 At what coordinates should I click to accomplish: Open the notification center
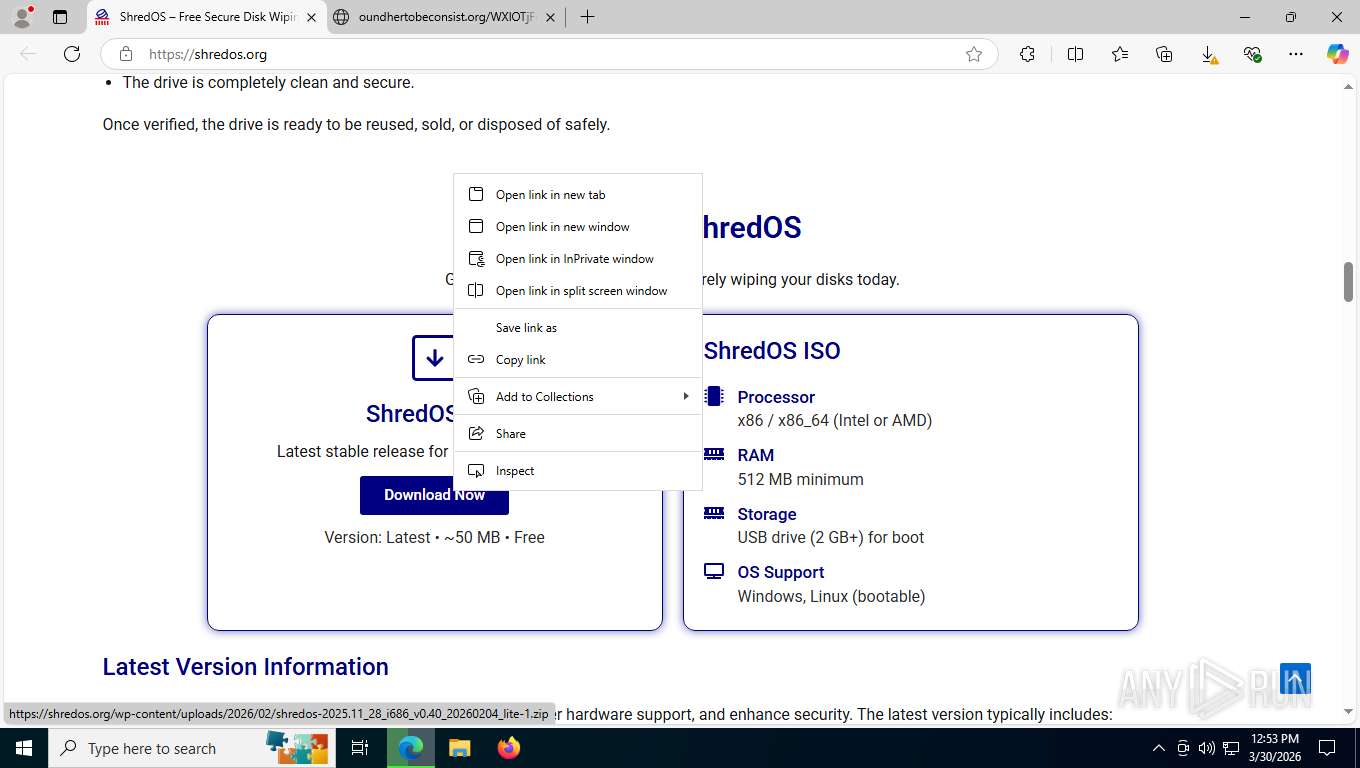tap(1327, 748)
